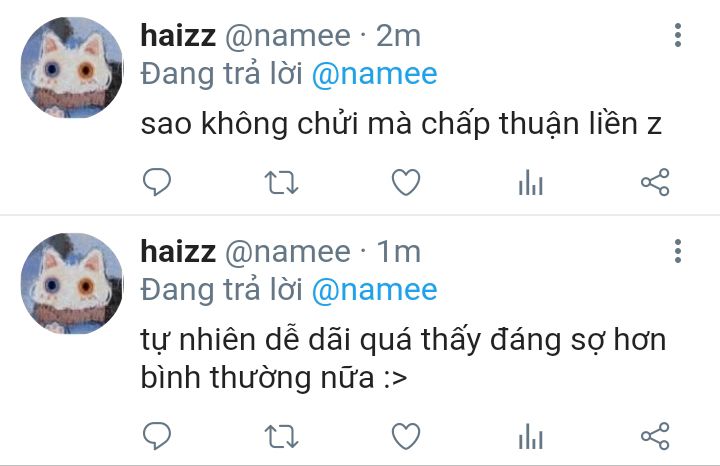The image size is (720, 466).
Task: Share the first tweet
Action: click(x=655, y=182)
